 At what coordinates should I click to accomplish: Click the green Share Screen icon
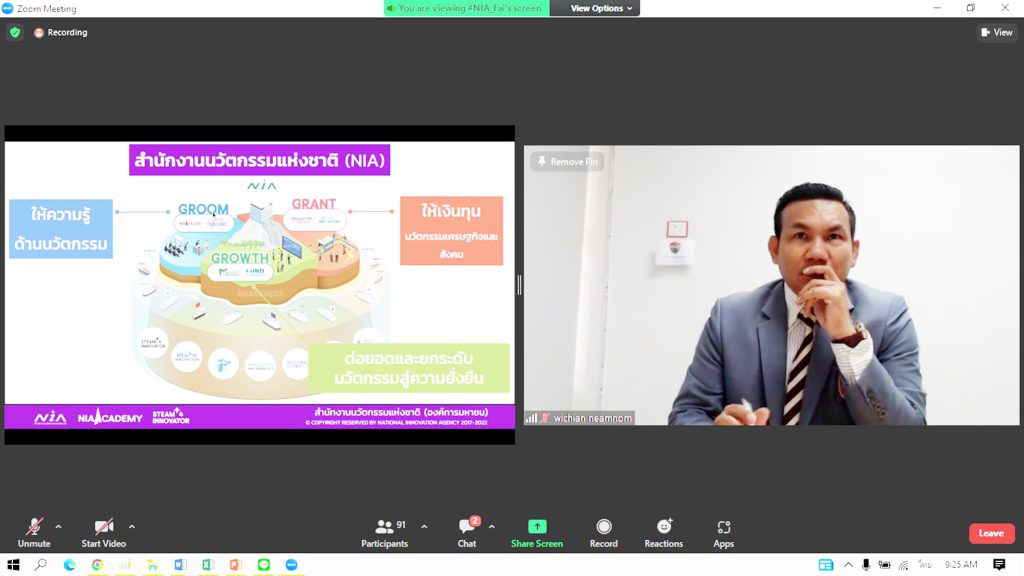537,526
